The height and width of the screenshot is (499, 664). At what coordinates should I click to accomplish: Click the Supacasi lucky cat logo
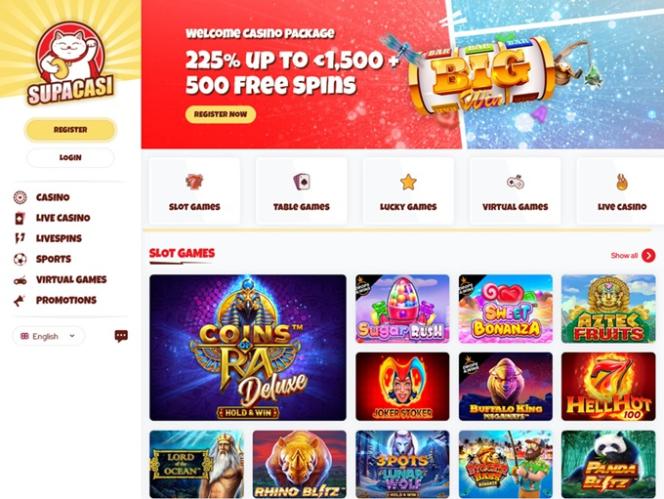(70, 63)
